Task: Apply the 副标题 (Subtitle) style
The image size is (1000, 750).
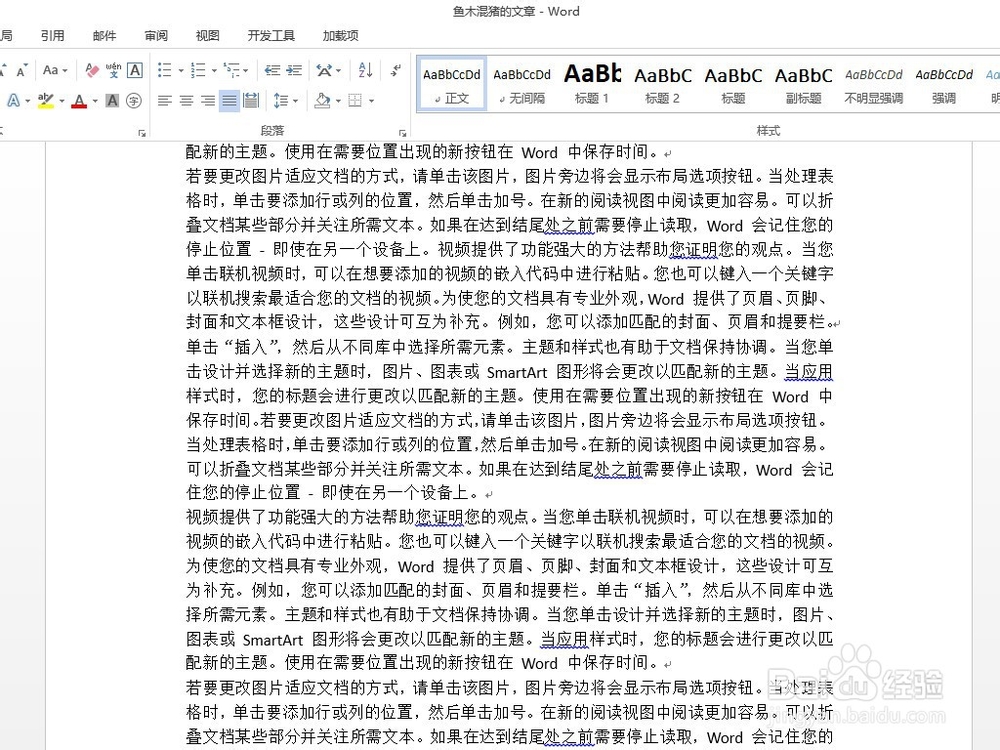Action: click(803, 84)
